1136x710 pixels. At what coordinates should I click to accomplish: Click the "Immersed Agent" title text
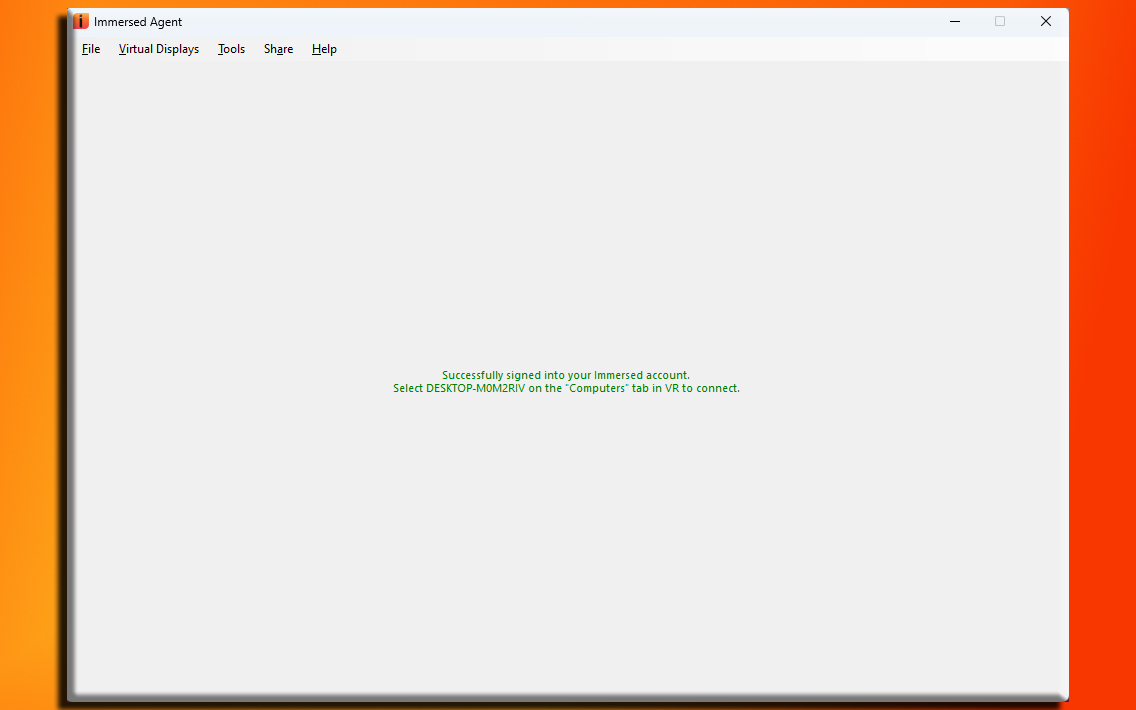click(x=138, y=22)
